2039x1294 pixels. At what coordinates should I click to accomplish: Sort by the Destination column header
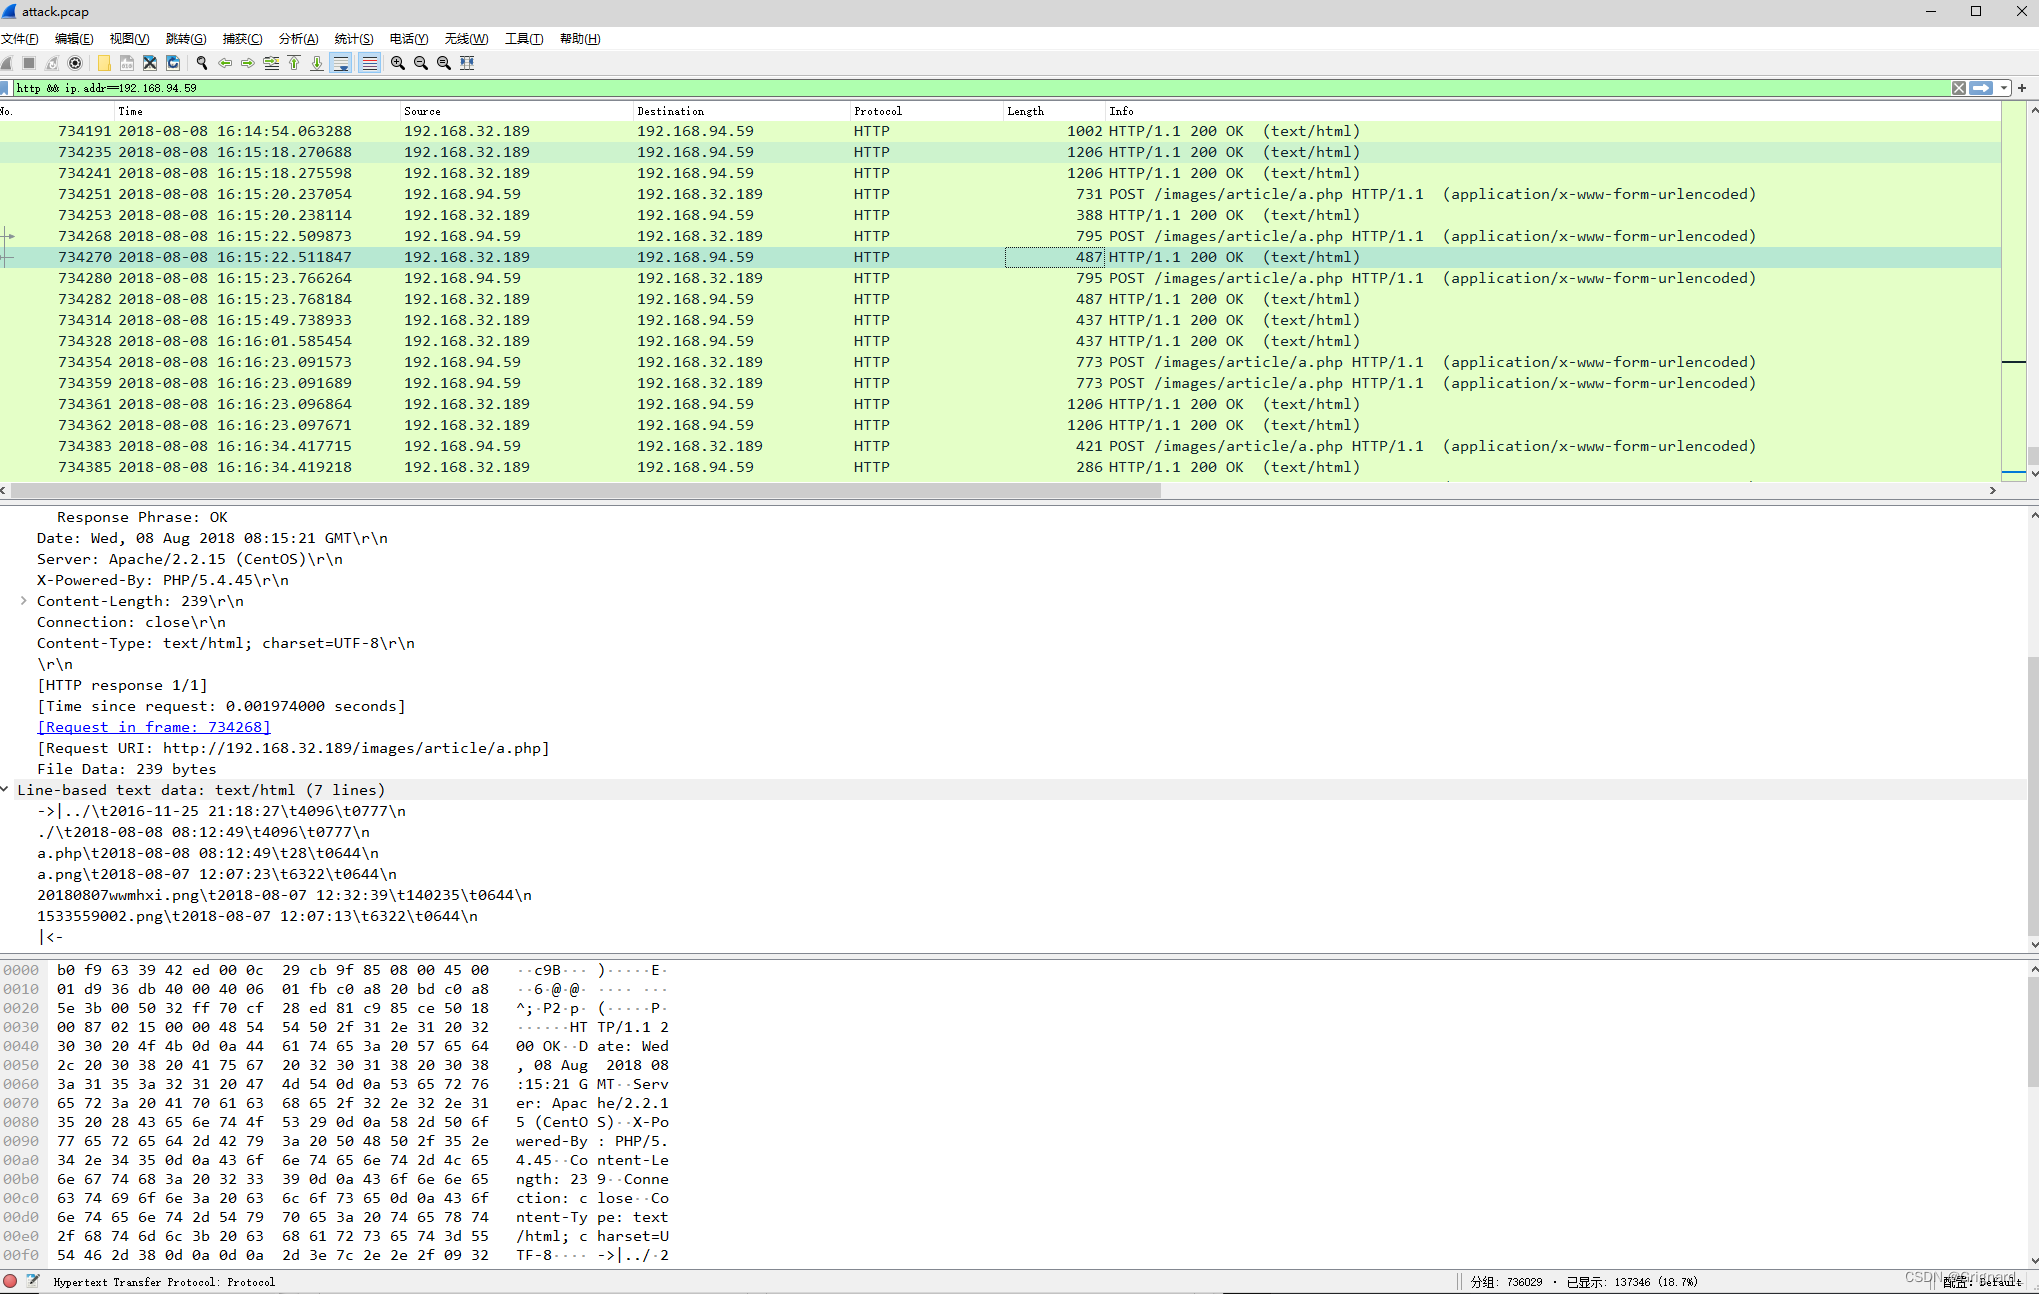click(x=741, y=111)
